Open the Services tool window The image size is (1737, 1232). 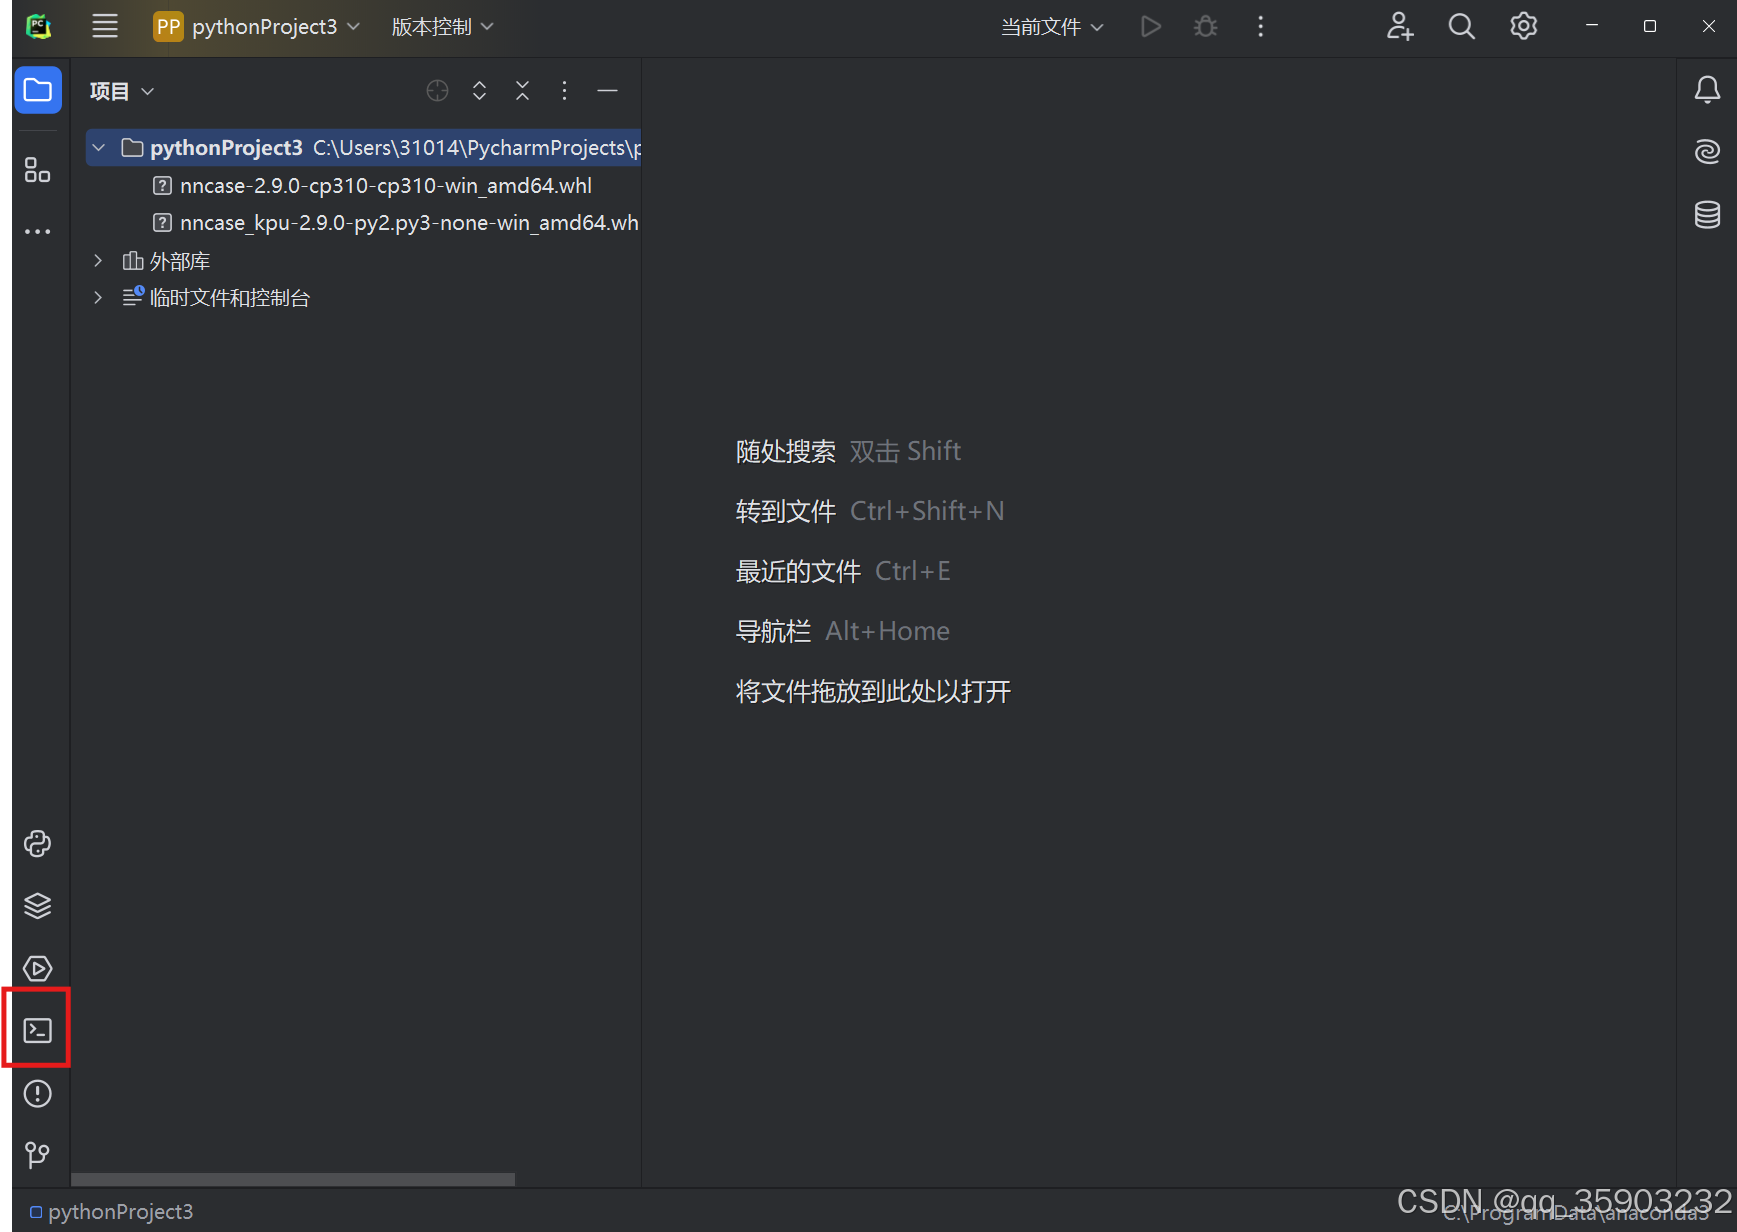pos(37,967)
